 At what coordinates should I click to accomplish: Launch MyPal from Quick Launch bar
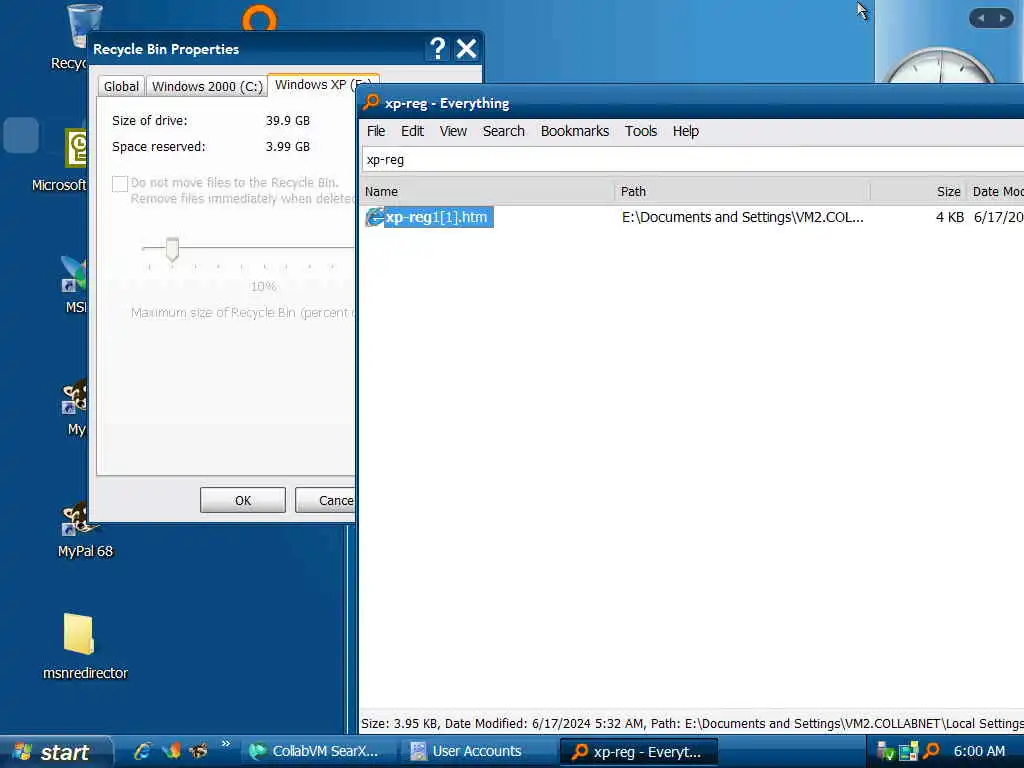click(199, 751)
